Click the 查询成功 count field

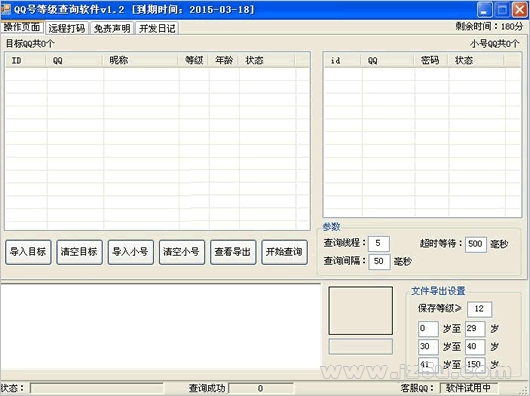pos(261,388)
